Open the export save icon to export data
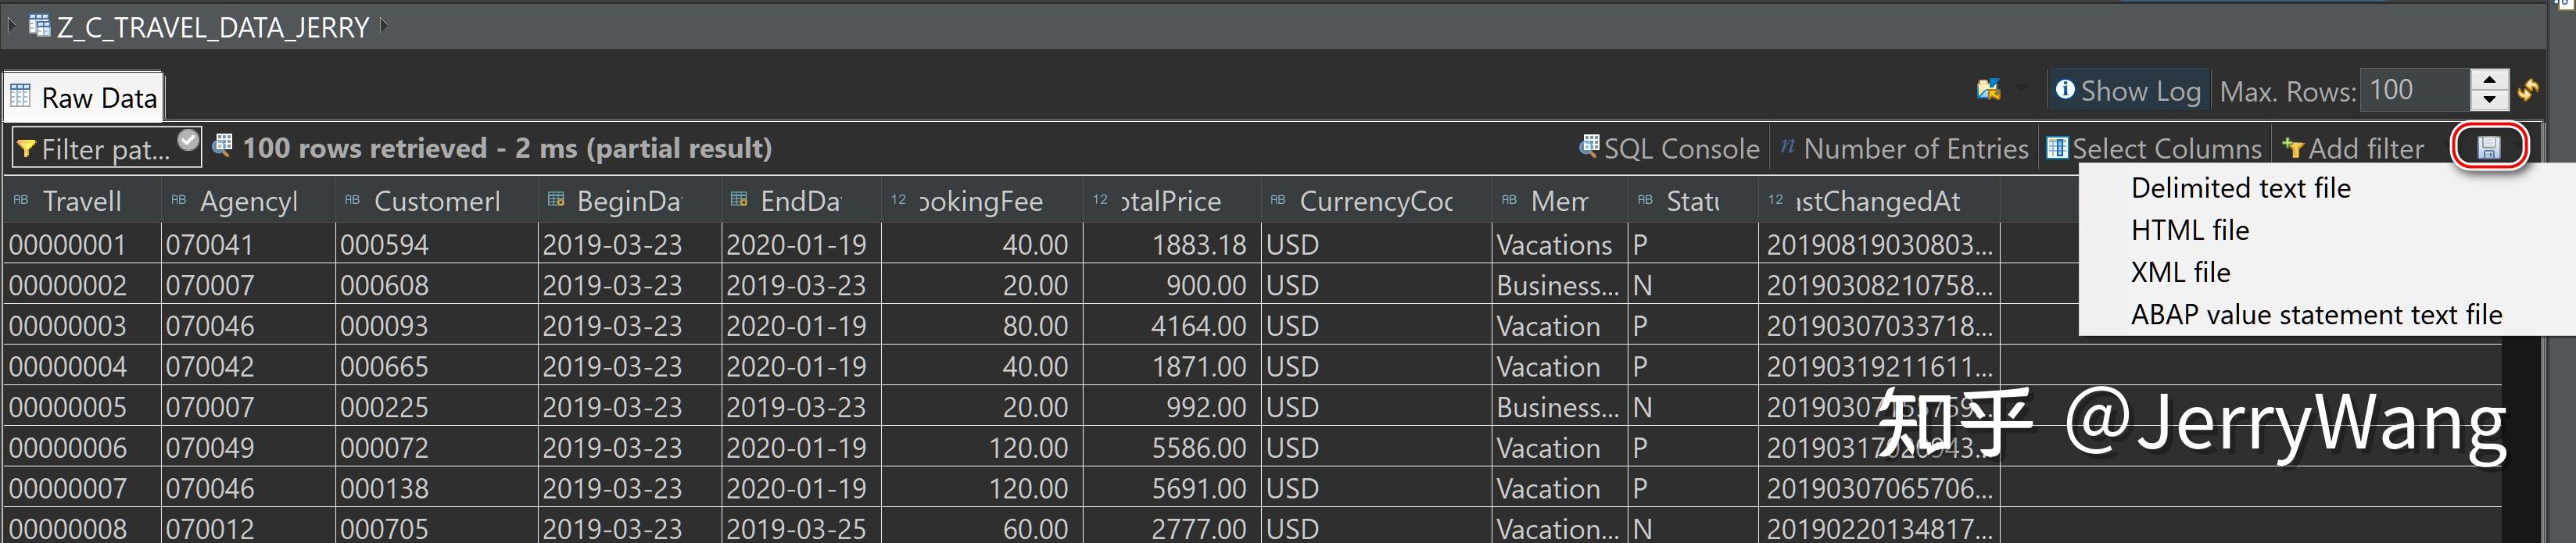2576x543 pixels. pyautogui.click(x=2489, y=146)
